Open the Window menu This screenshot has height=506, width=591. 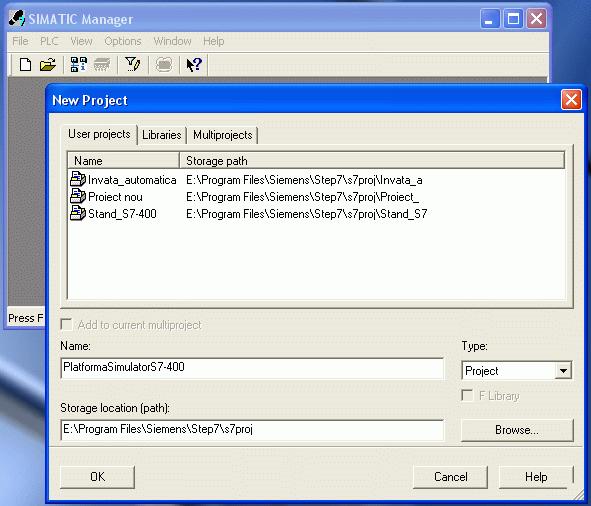tap(173, 41)
